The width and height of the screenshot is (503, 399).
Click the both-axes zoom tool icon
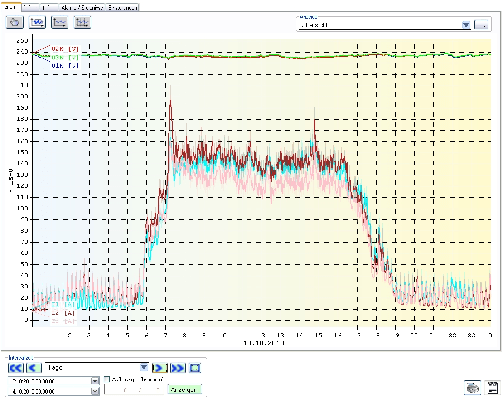pyautogui.click(x=82, y=22)
